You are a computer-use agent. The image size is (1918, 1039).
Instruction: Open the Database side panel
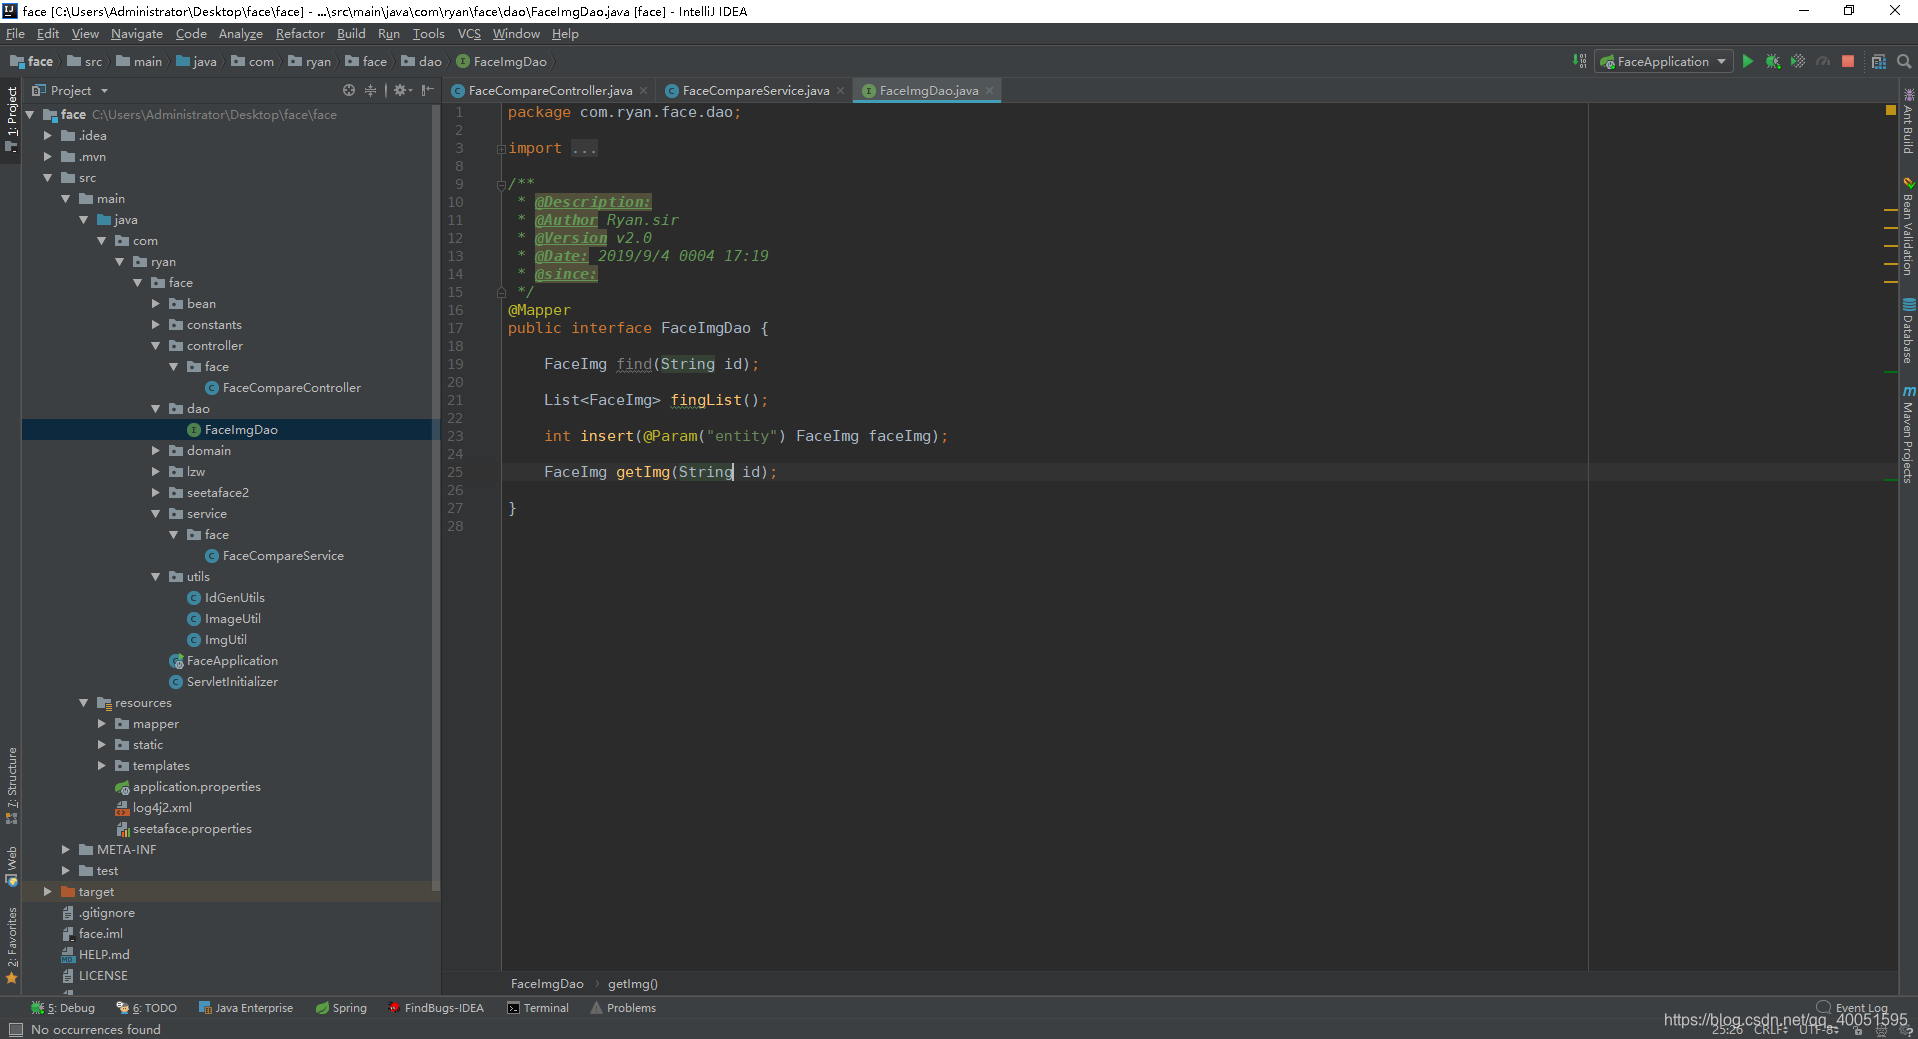(1908, 331)
